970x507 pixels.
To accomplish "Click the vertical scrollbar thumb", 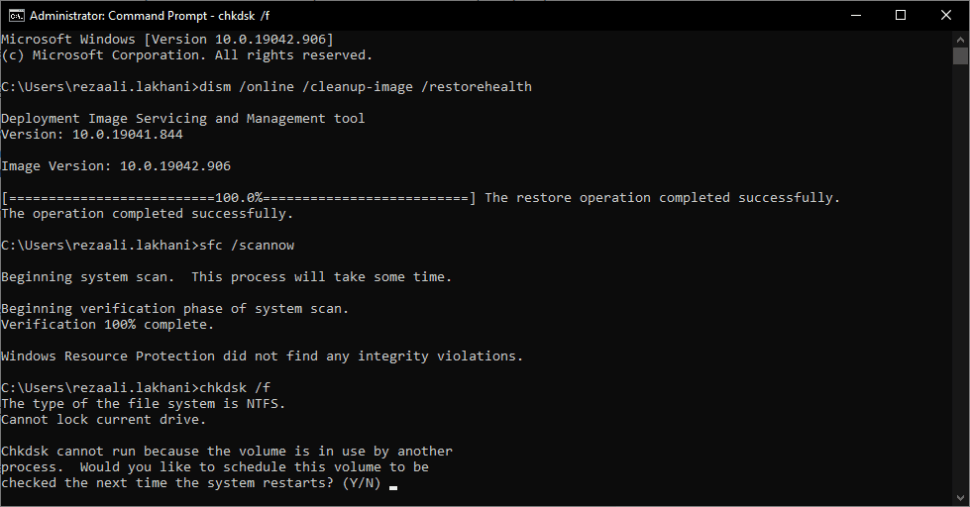I will pyautogui.click(x=960, y=56).
